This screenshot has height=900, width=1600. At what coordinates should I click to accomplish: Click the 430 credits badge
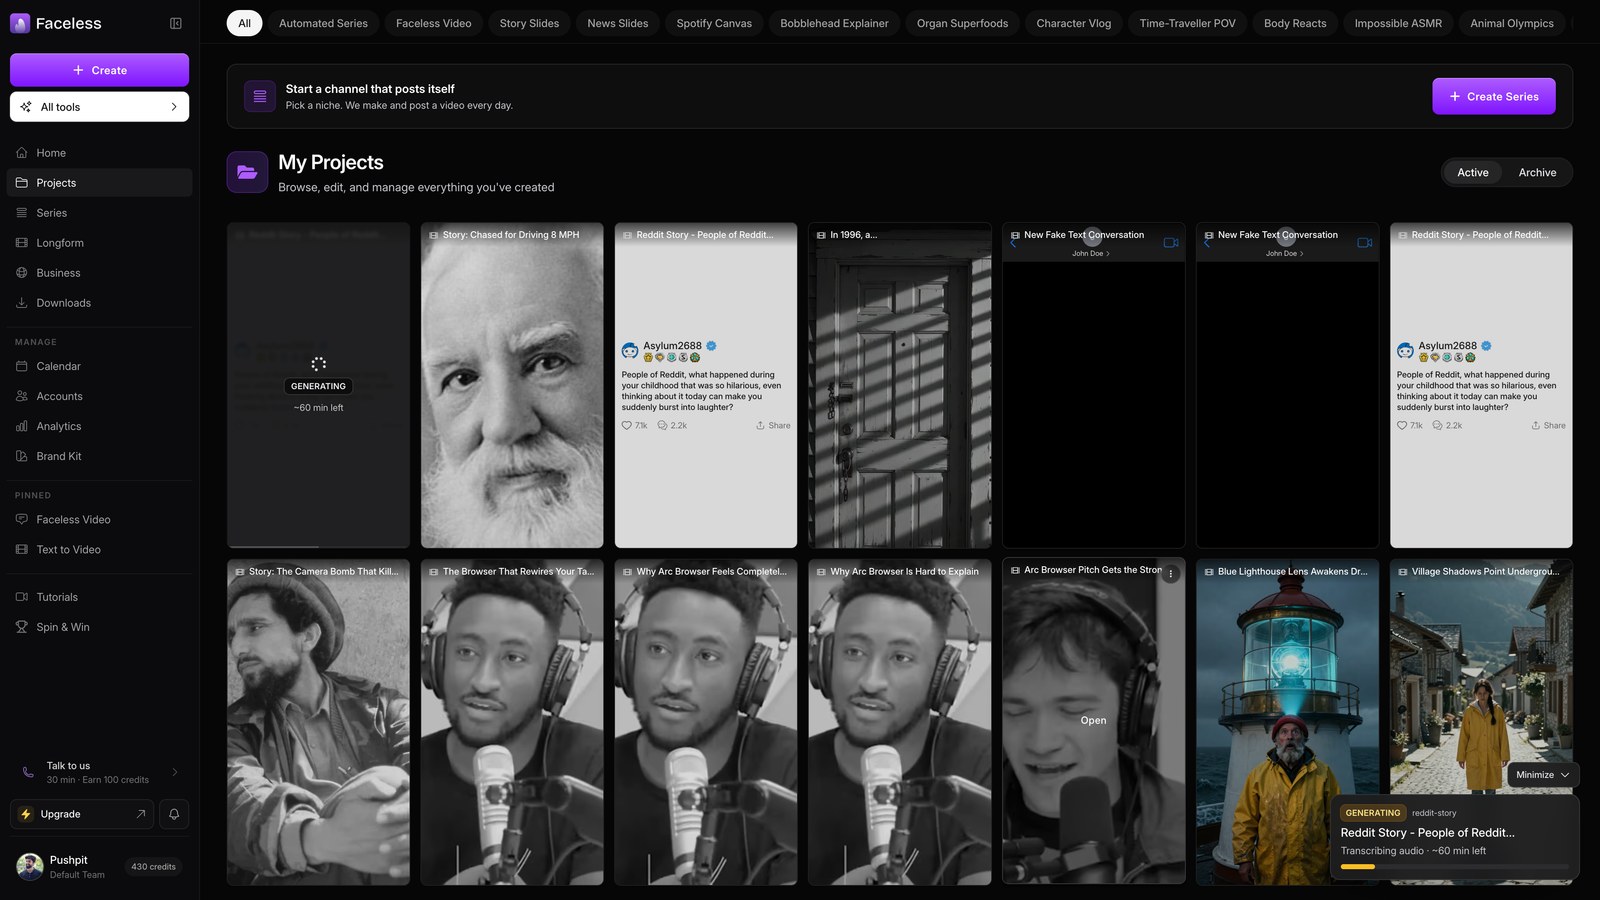[153, 867]
